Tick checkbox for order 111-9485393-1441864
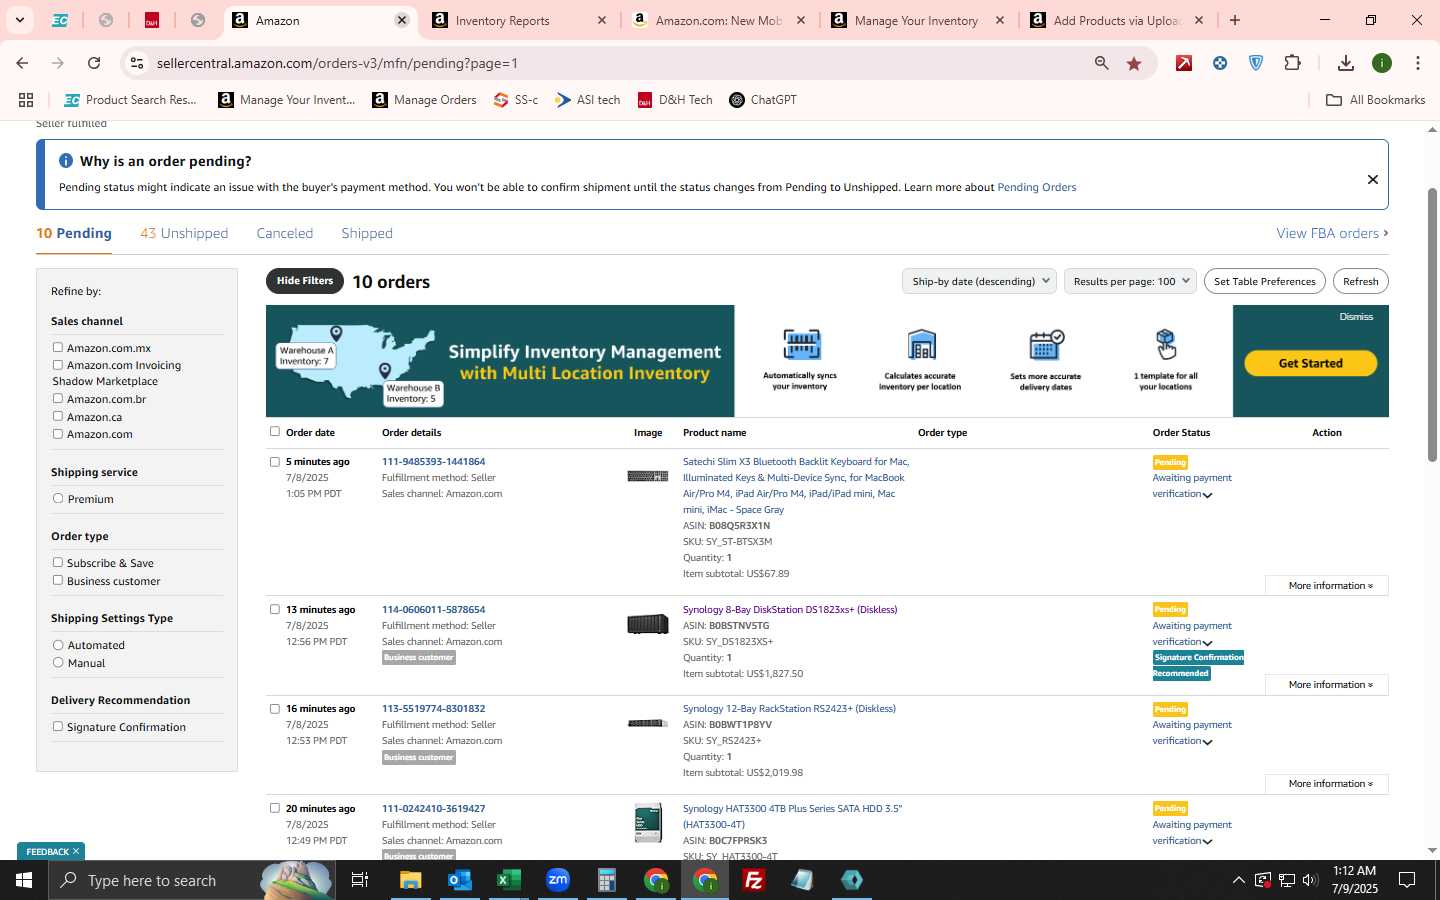Image resolution: width=1440 pixels, height=900 pixels. (275, 462)
